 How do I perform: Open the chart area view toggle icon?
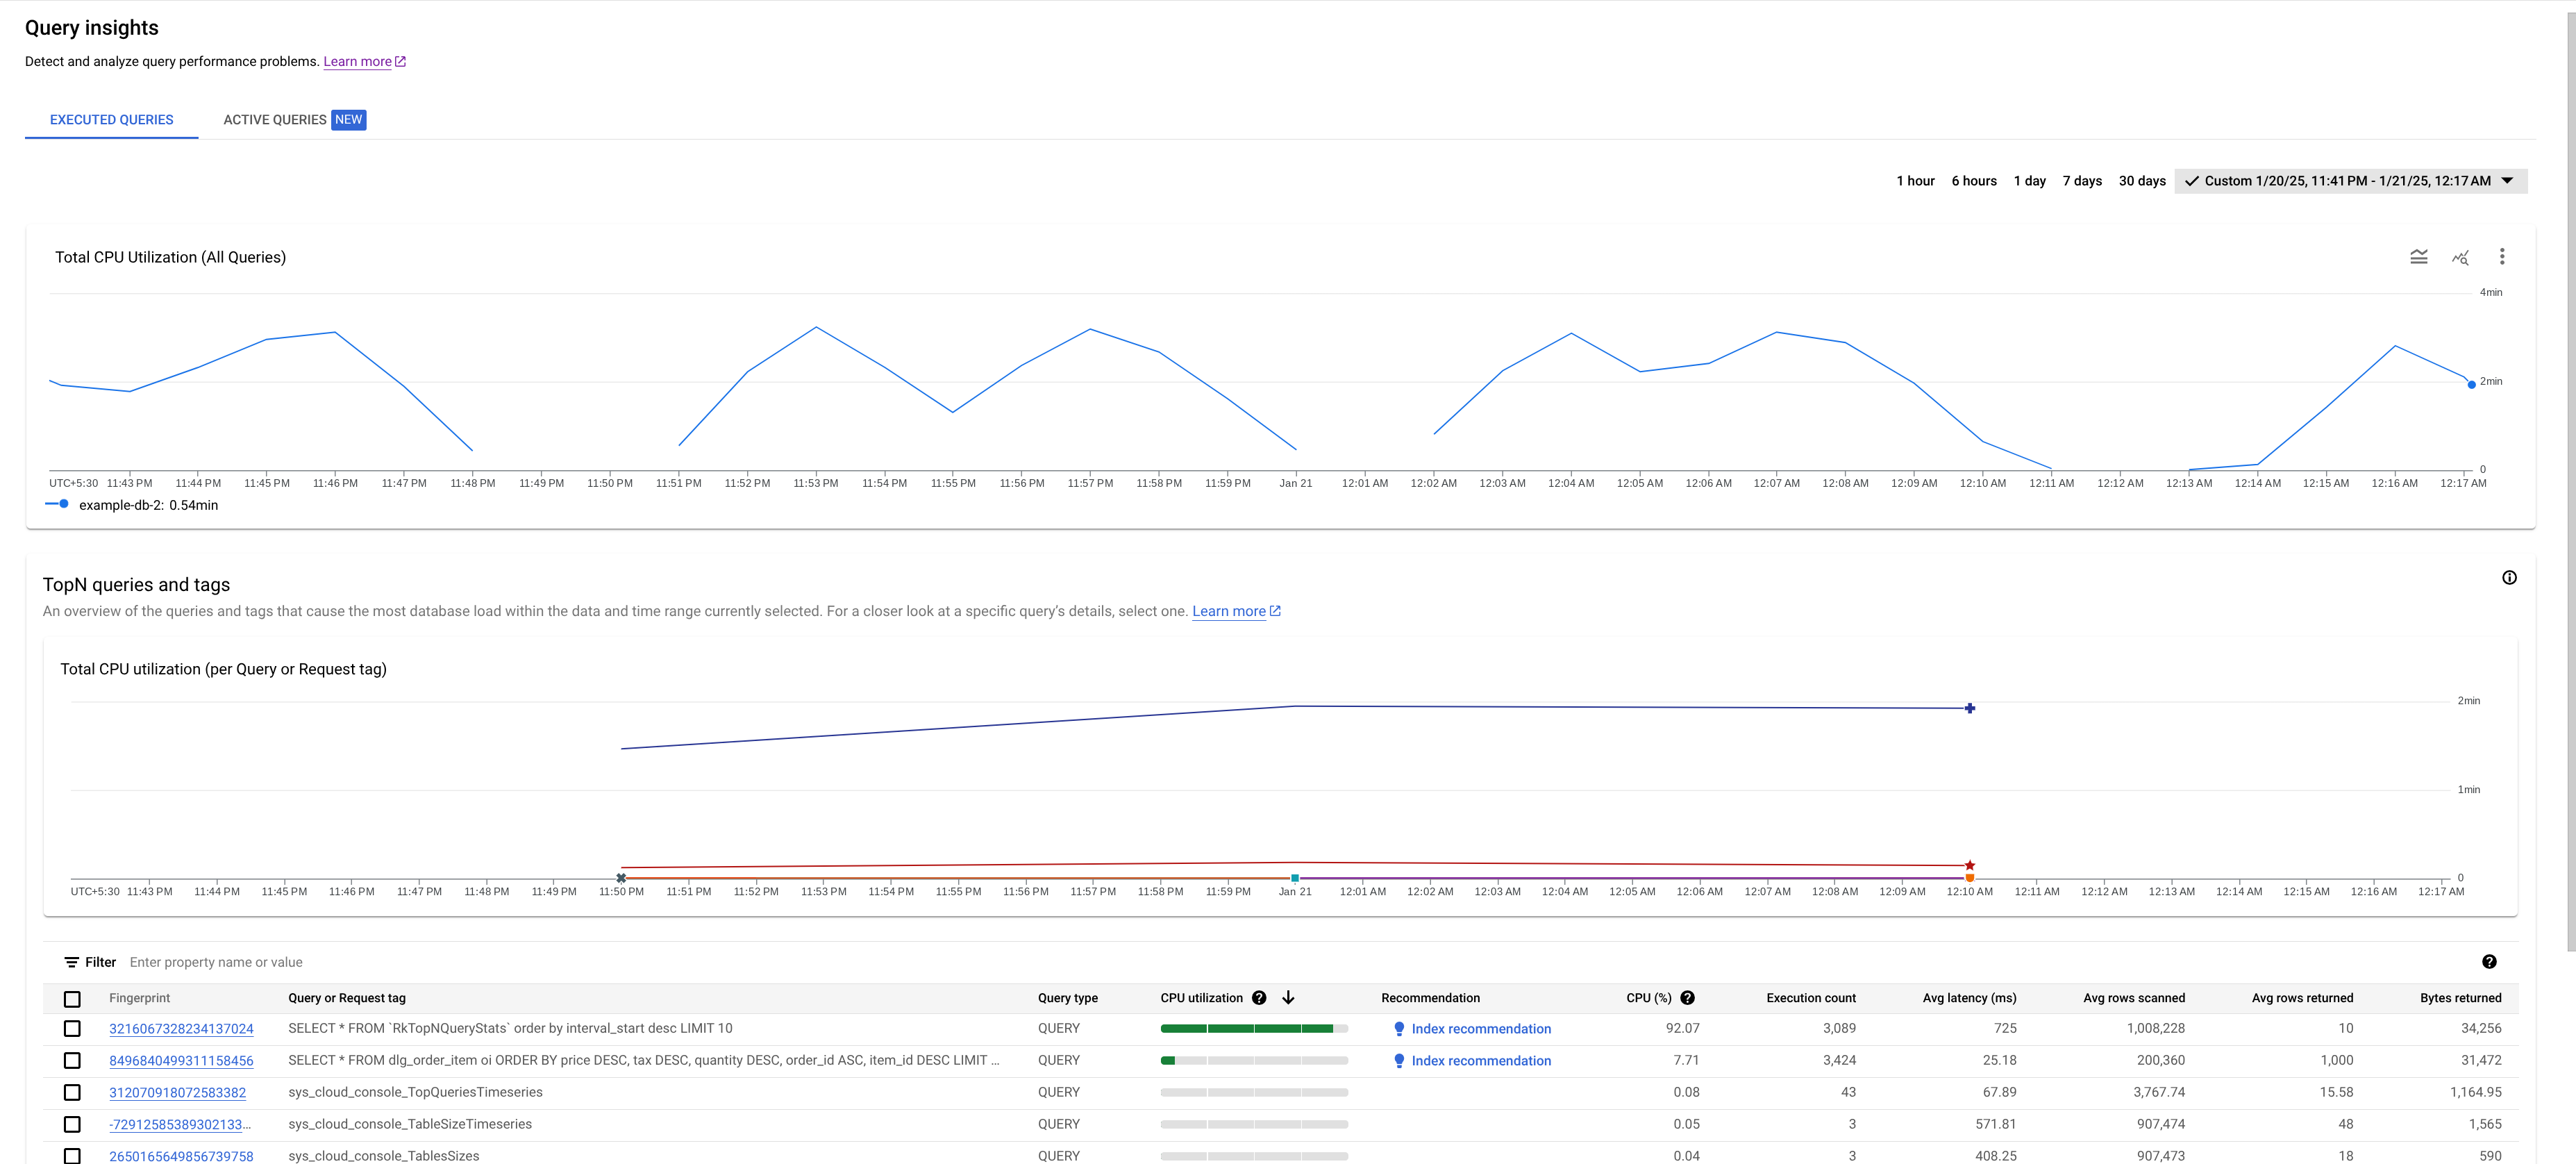coord(2419,256)
